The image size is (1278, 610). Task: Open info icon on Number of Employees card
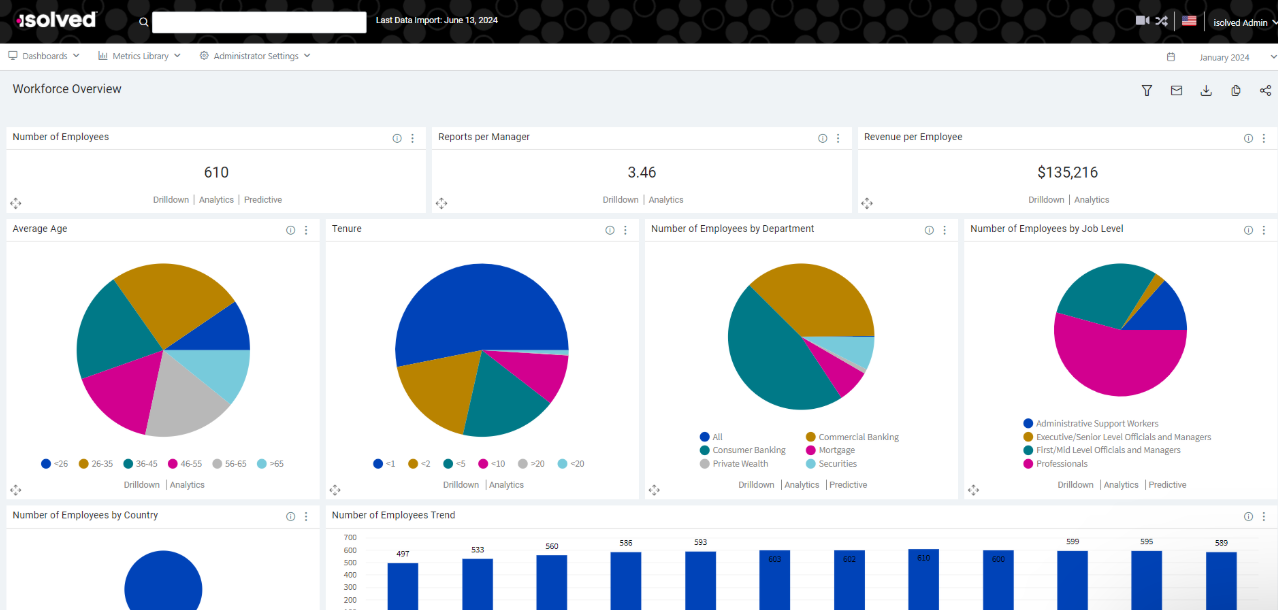397,138
